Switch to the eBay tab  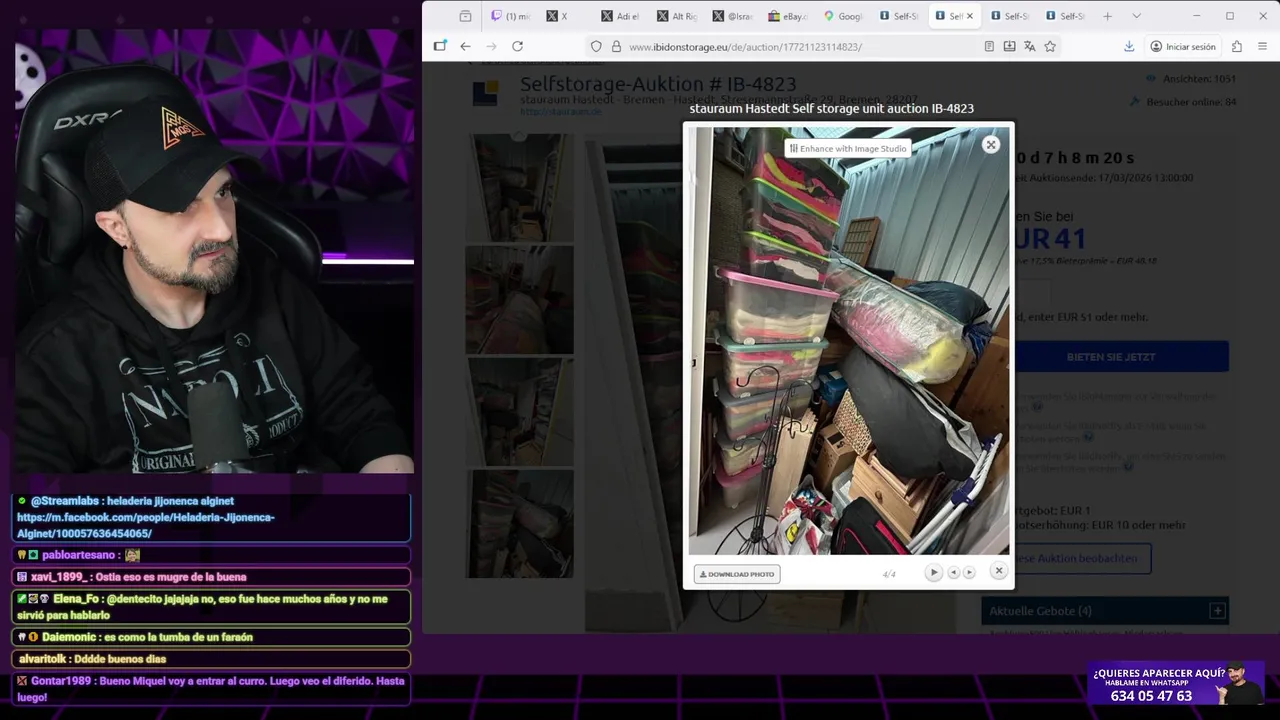click(788, 16)
